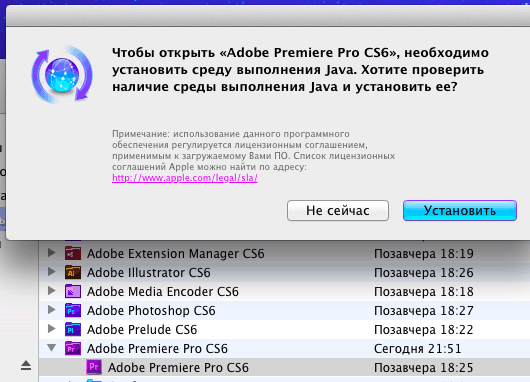Select the Adobe Photoshop CS6 folder icon

click(73, 310)
